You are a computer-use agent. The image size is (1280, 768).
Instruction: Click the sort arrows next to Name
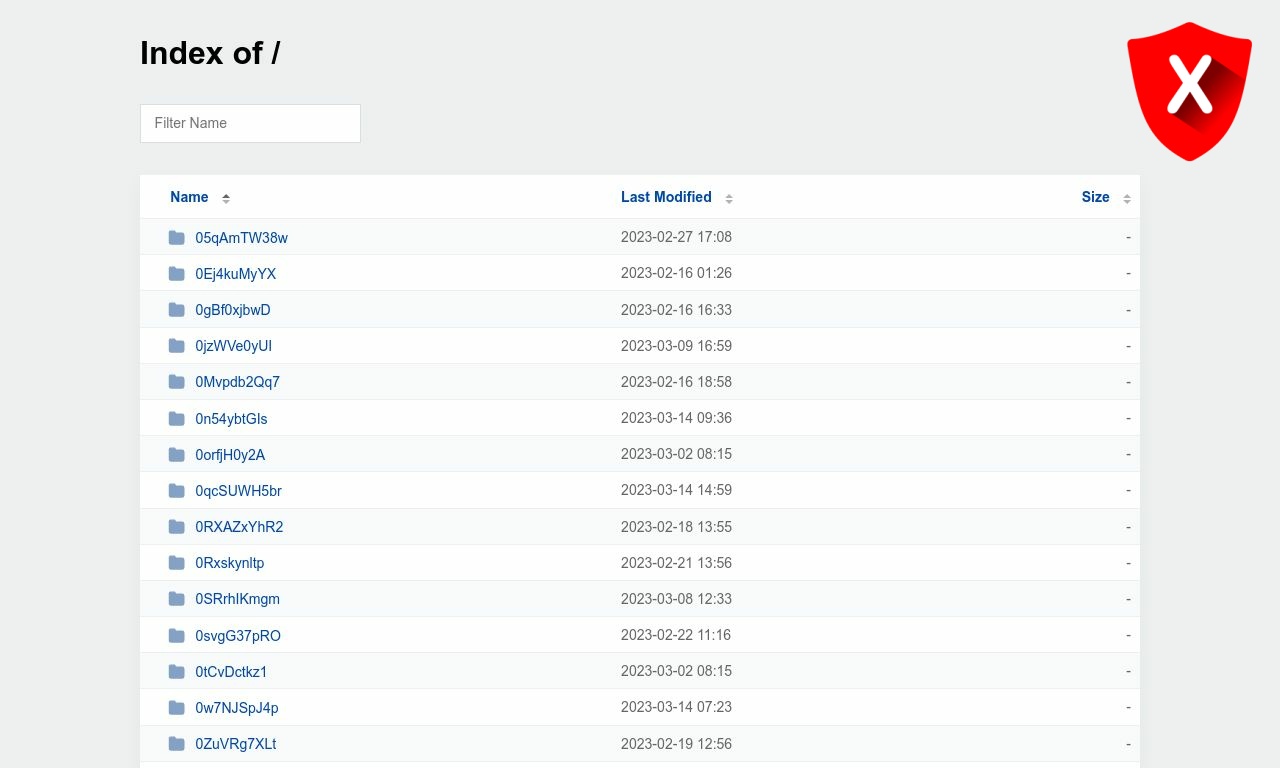226,198
